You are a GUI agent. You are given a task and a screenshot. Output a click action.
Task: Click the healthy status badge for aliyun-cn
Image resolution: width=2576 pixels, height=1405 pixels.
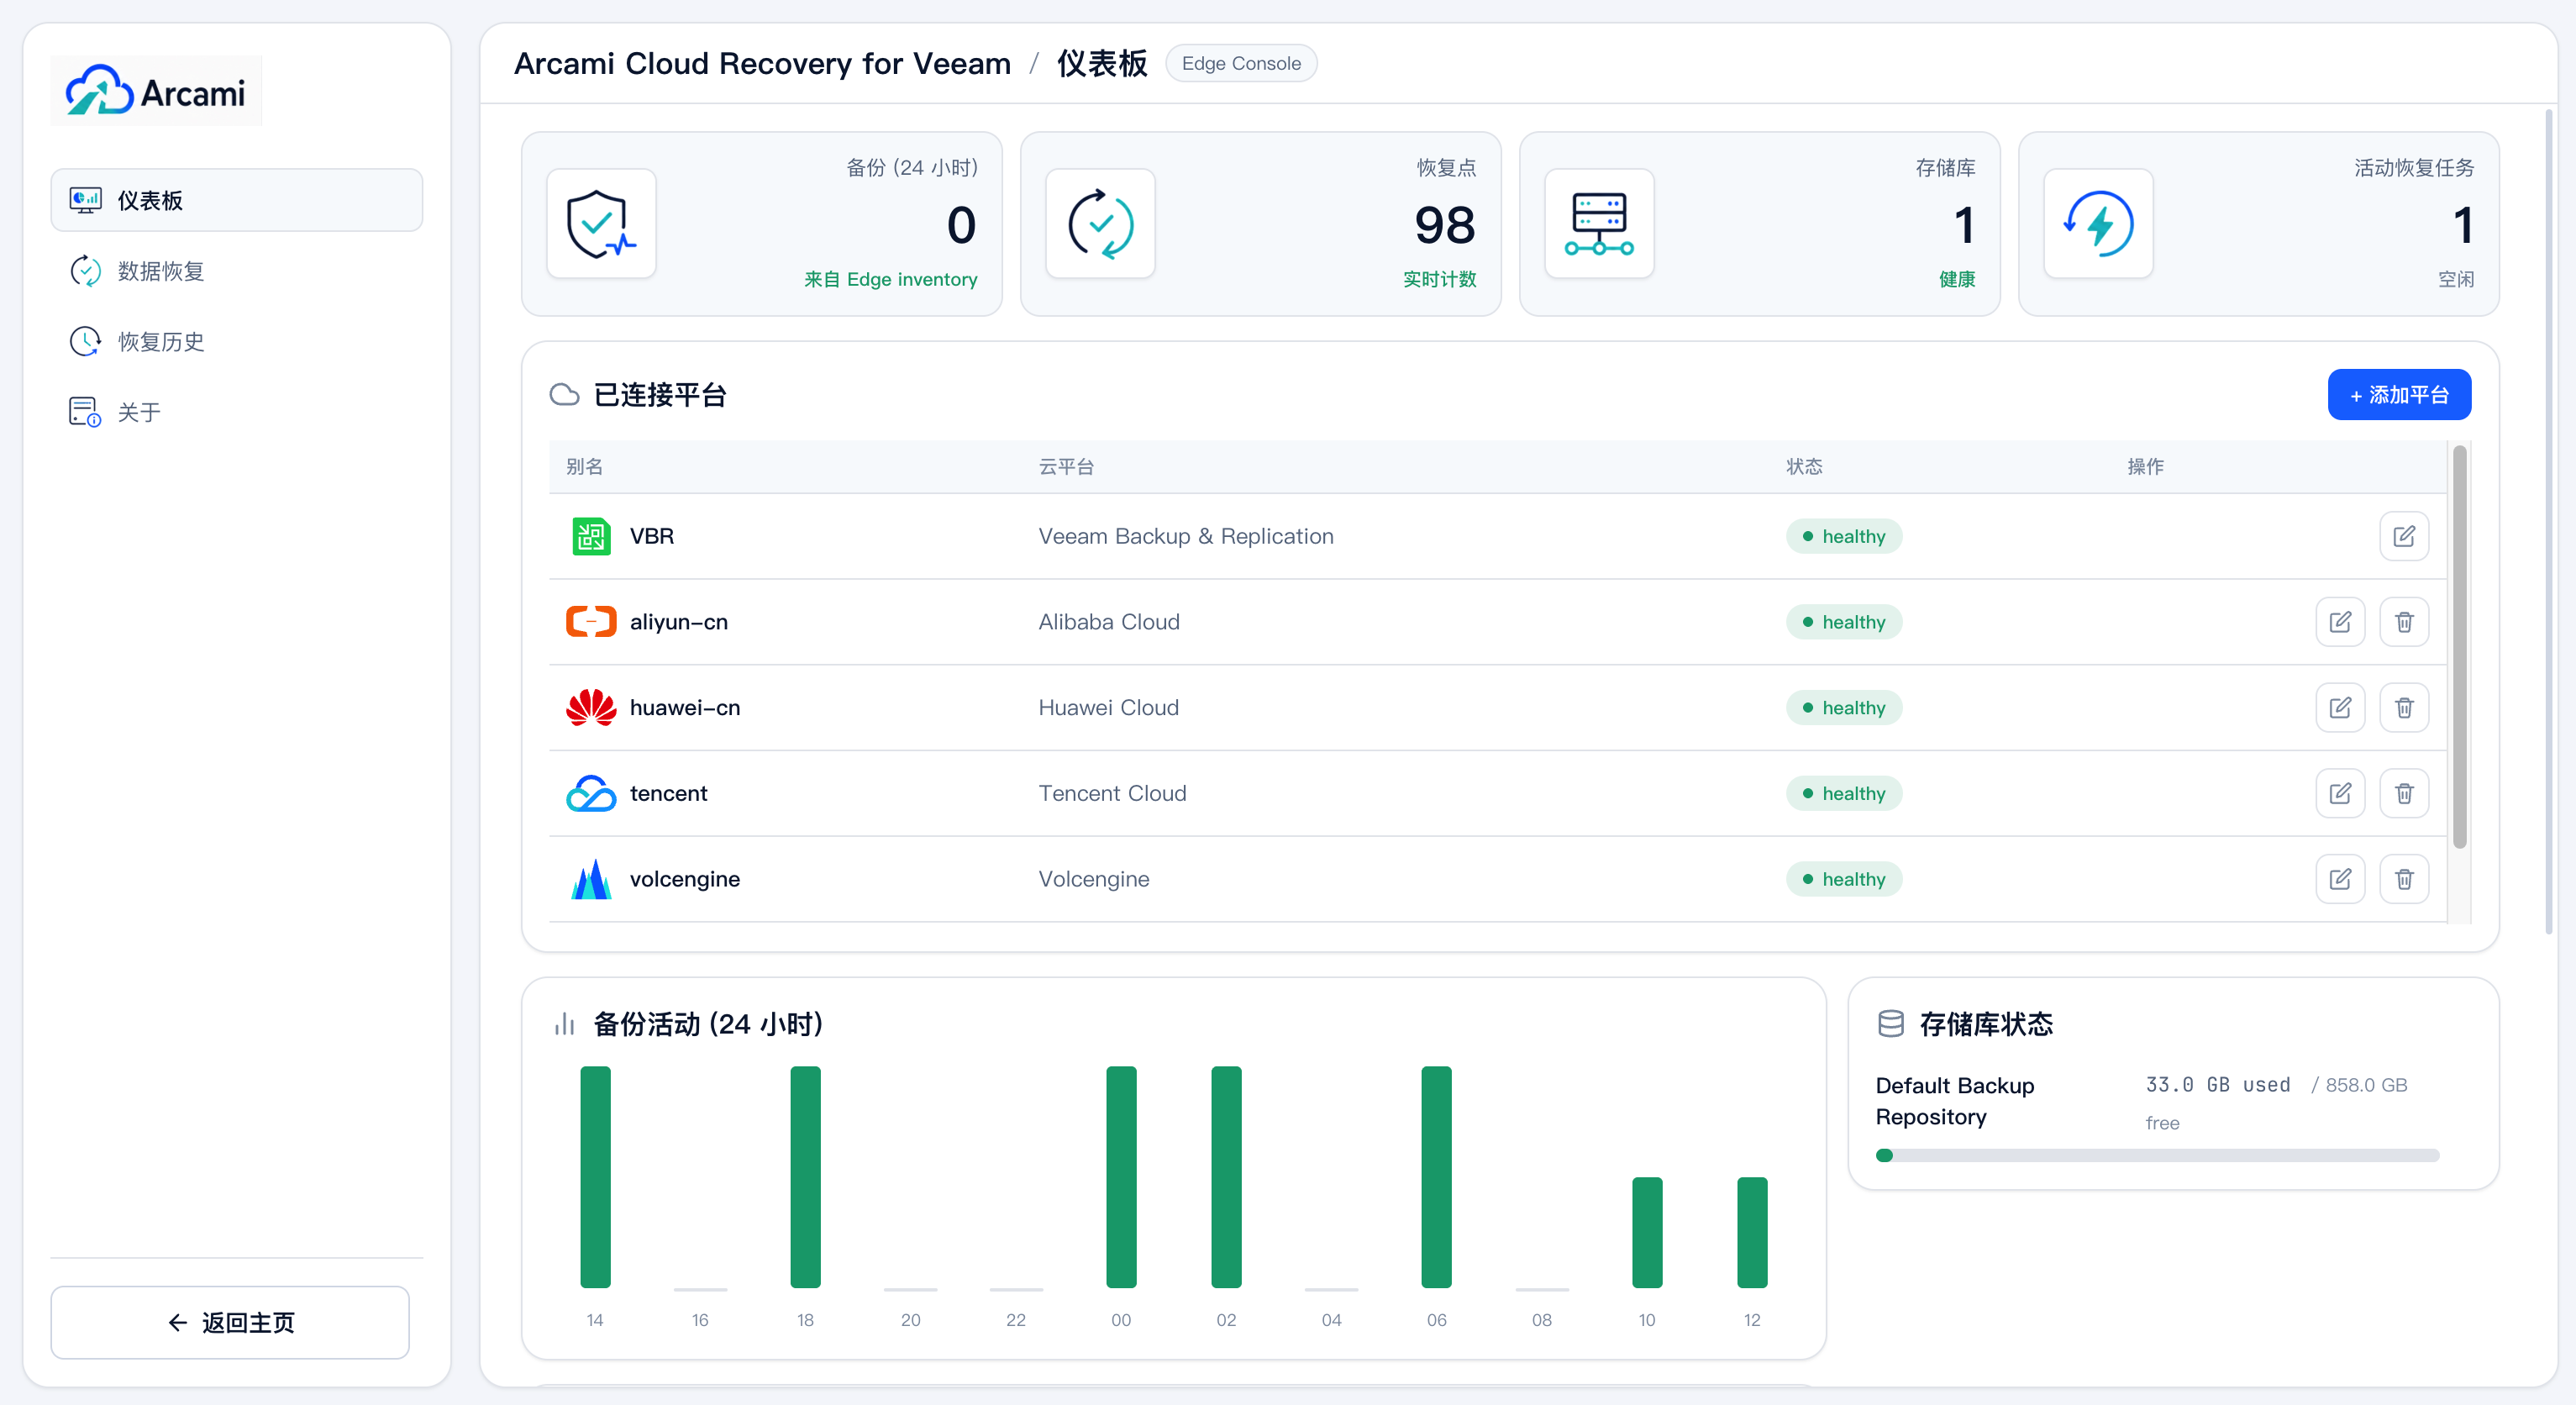1844,622
